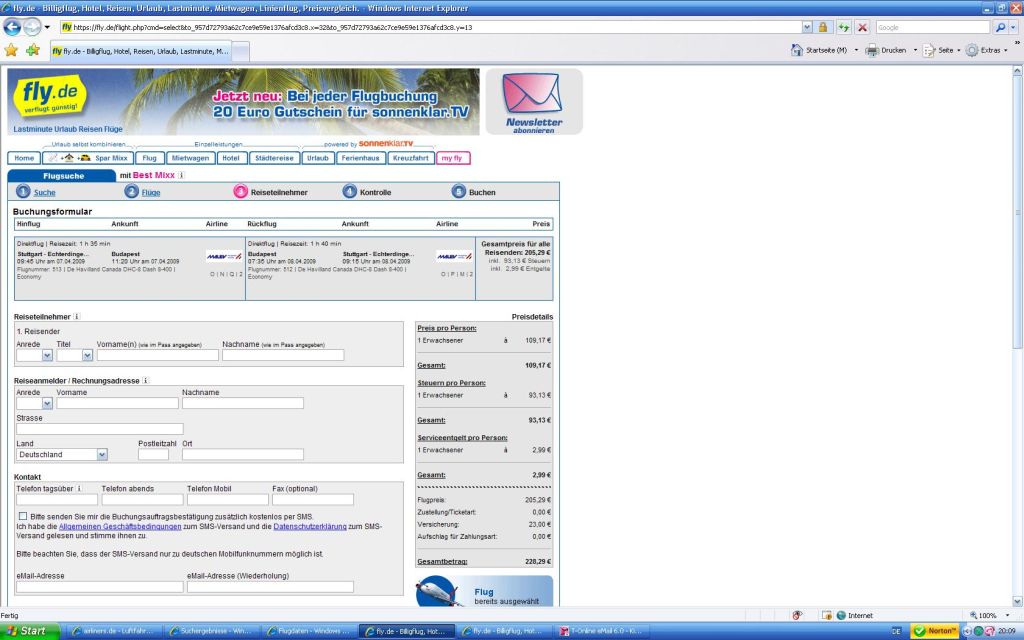
Task: Open the Favorites Center star icon
Action: pos(11,50)
